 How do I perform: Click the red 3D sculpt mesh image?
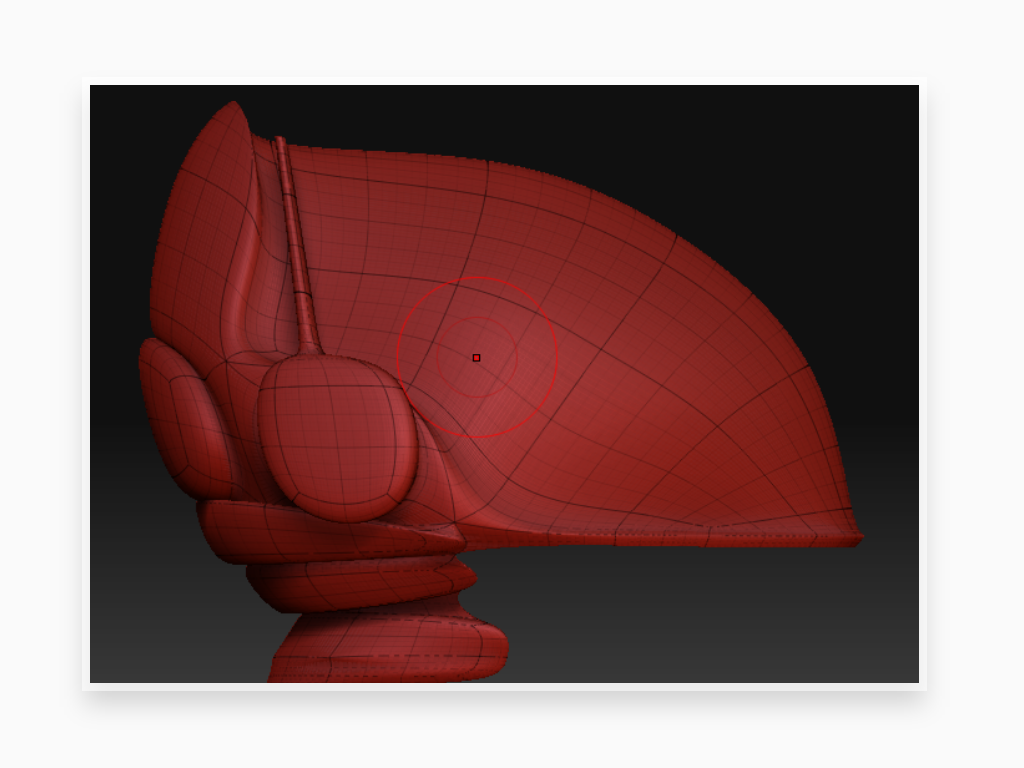(x=504, y=384)
